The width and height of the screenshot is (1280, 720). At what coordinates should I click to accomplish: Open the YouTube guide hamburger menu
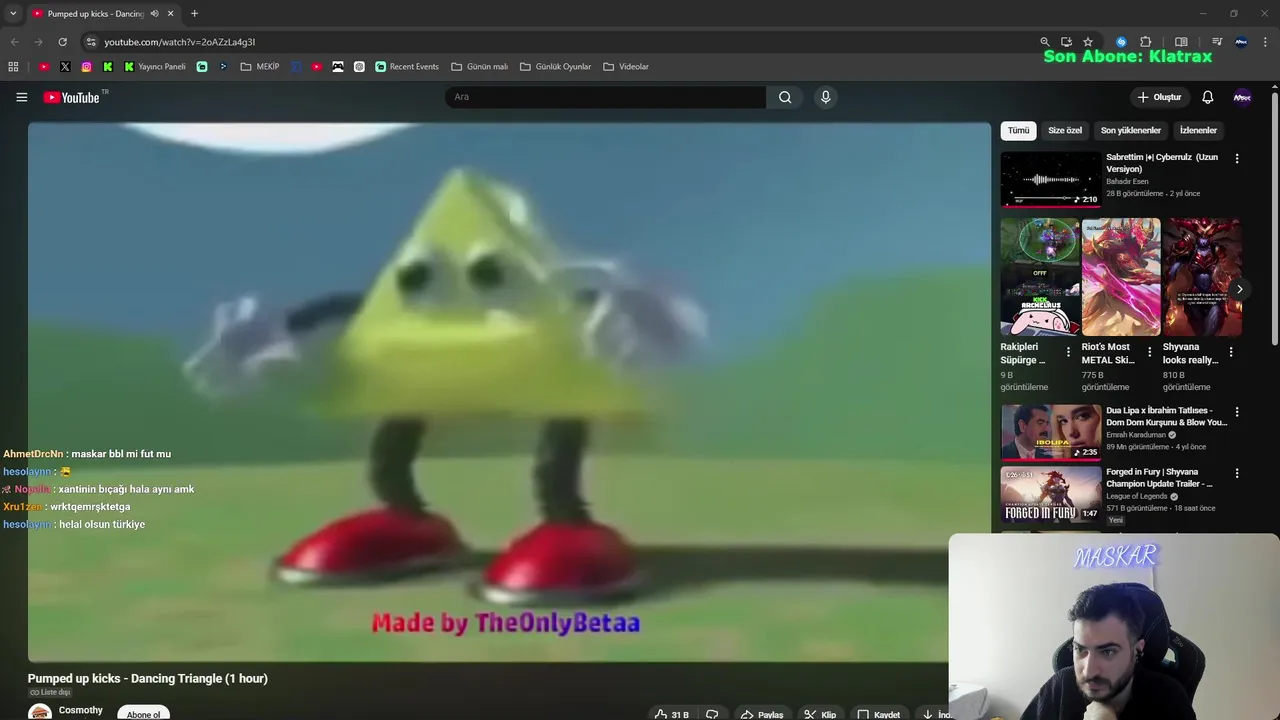point(21,97)
